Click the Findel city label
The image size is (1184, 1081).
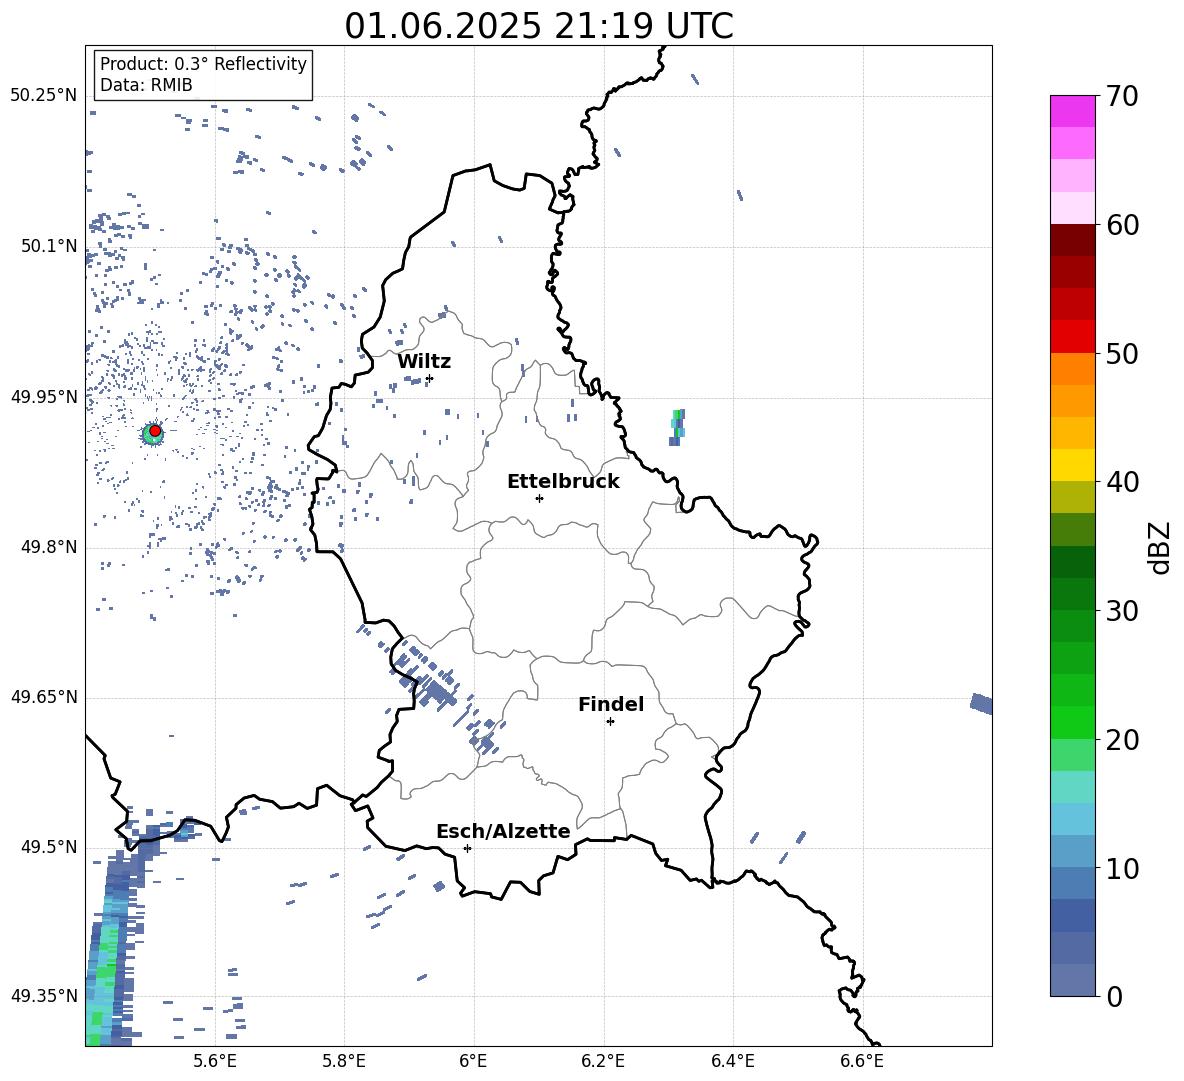[x=611, y=704]
